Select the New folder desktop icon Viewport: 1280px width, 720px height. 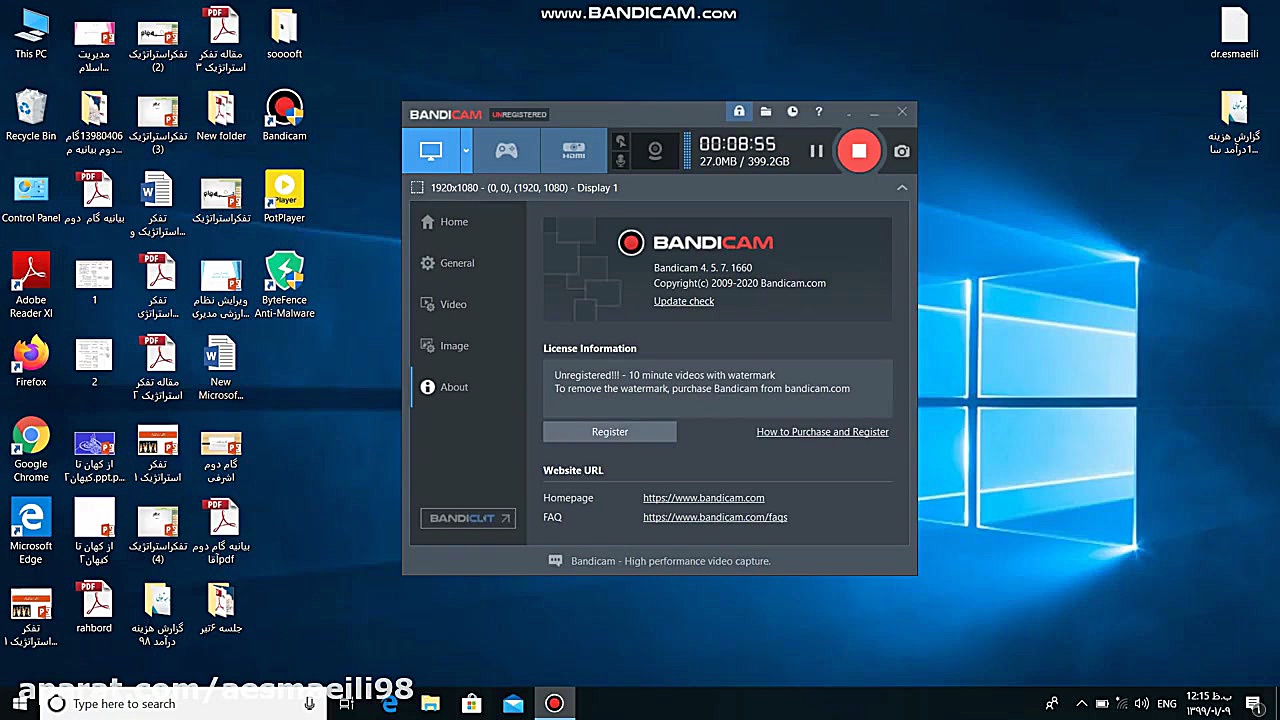221,115
